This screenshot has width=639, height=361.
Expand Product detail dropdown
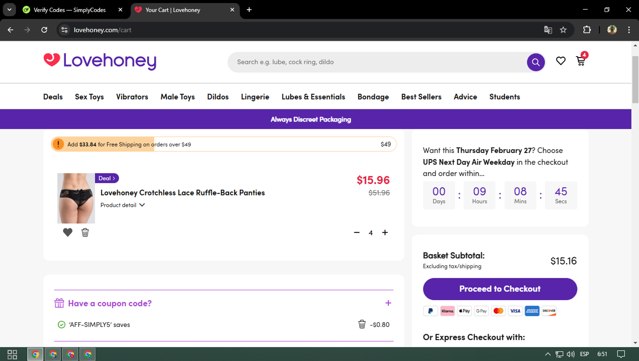[x=122, y=205]
